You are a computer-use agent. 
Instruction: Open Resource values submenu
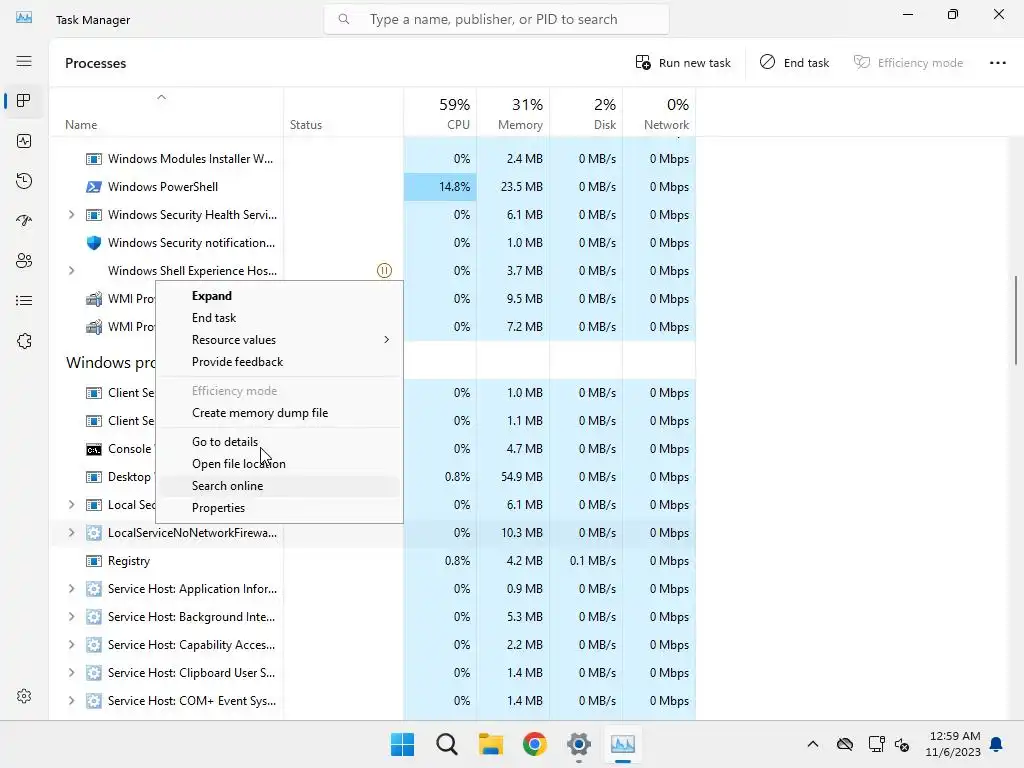click(279, 340)
